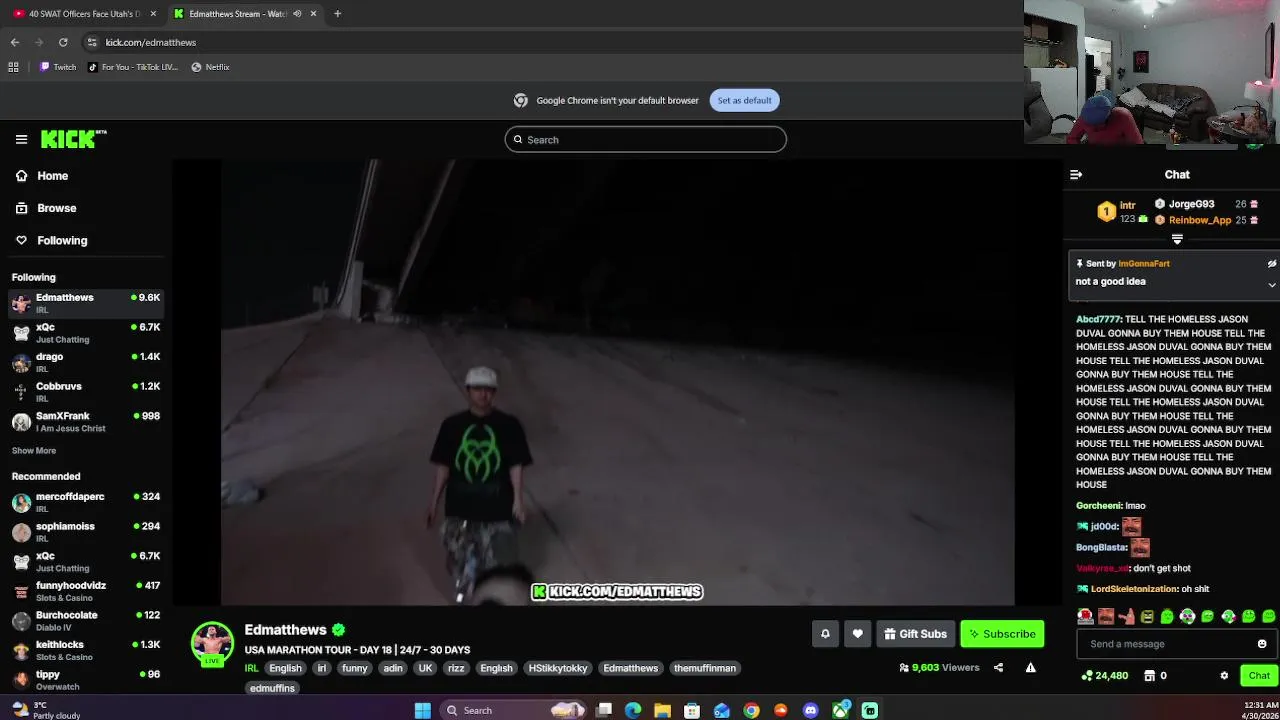The image size is (1280, 720).
Task: Toggle notification bell for Edmatthews
Action: (825, 634)
